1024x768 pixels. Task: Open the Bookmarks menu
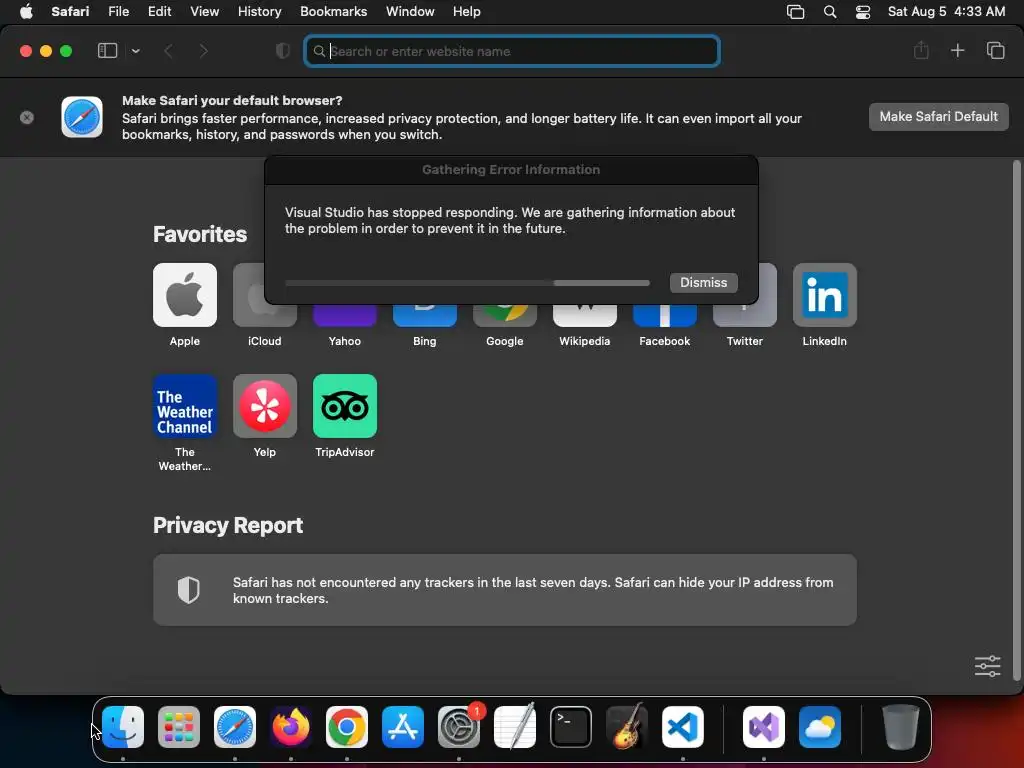(333, 11)
